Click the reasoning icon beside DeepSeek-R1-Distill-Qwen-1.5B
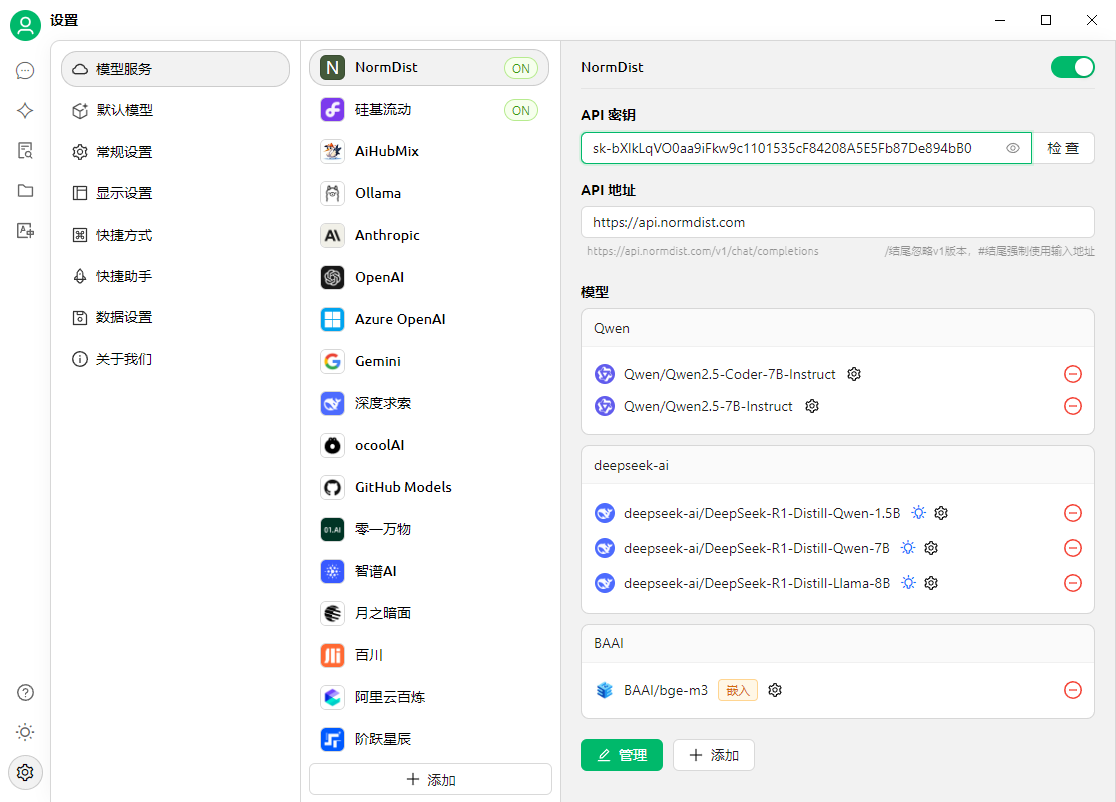 pyautogui.click(x=919, y=513)
